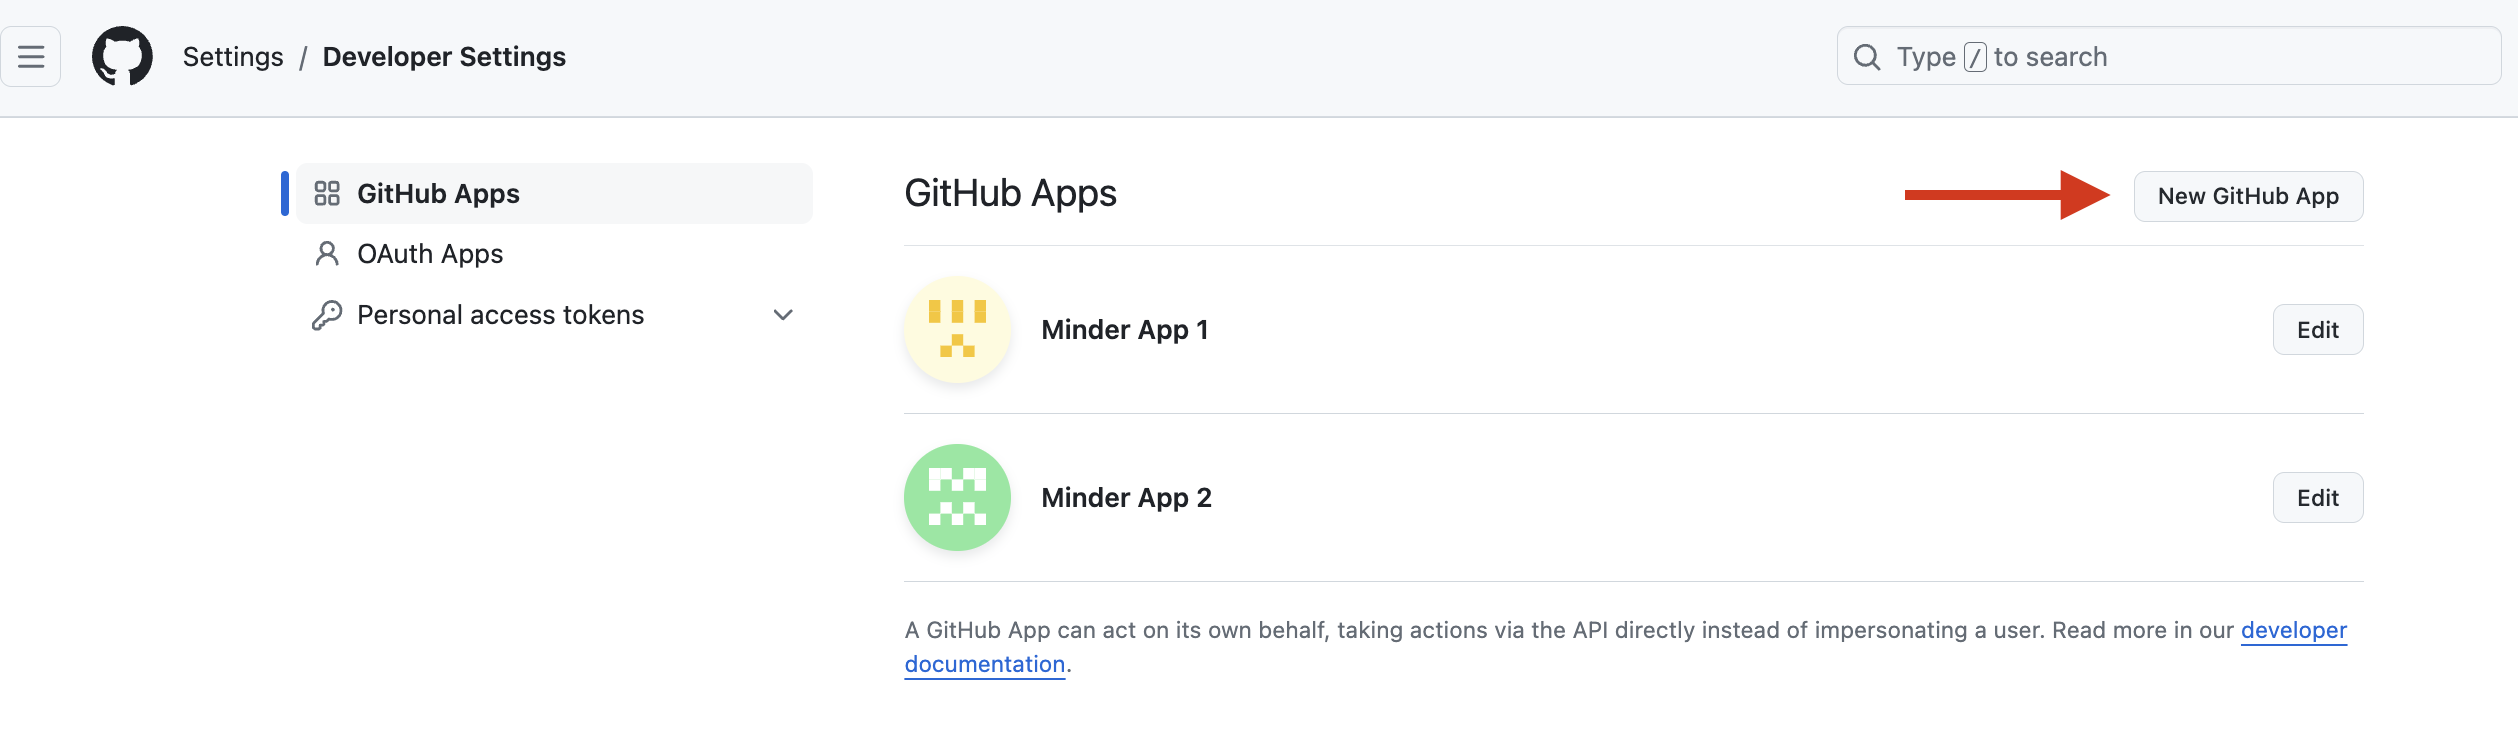
Task: Click the slash shortcut key icon in search
Action: tap(1975, 57)
